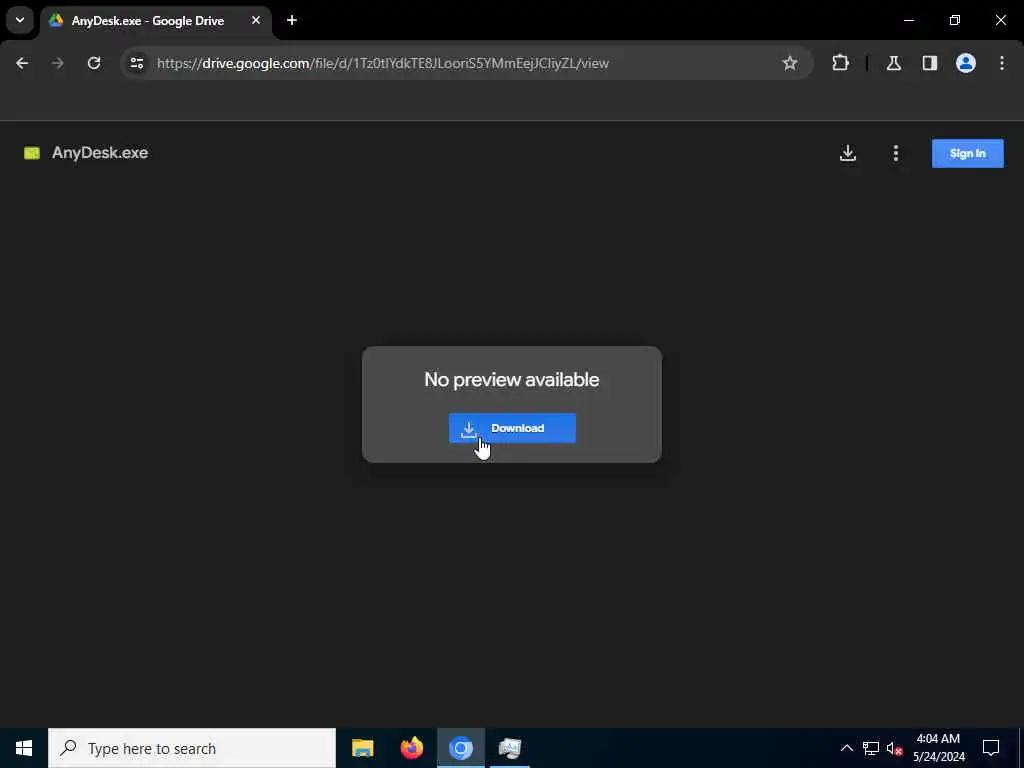Show hidden system tray icons
This screenshot has height=768, width=1024.
(x=846, y=748)
